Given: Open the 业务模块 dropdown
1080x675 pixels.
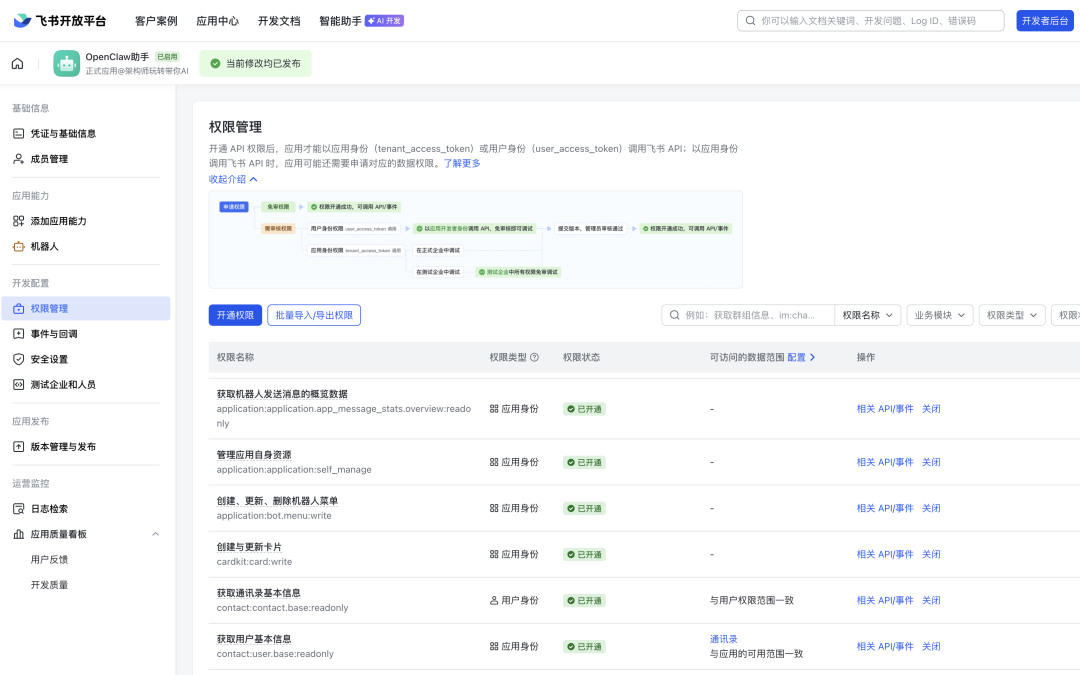Looking at the screenshot, I should pyautogui.click(x=939, y=314).
